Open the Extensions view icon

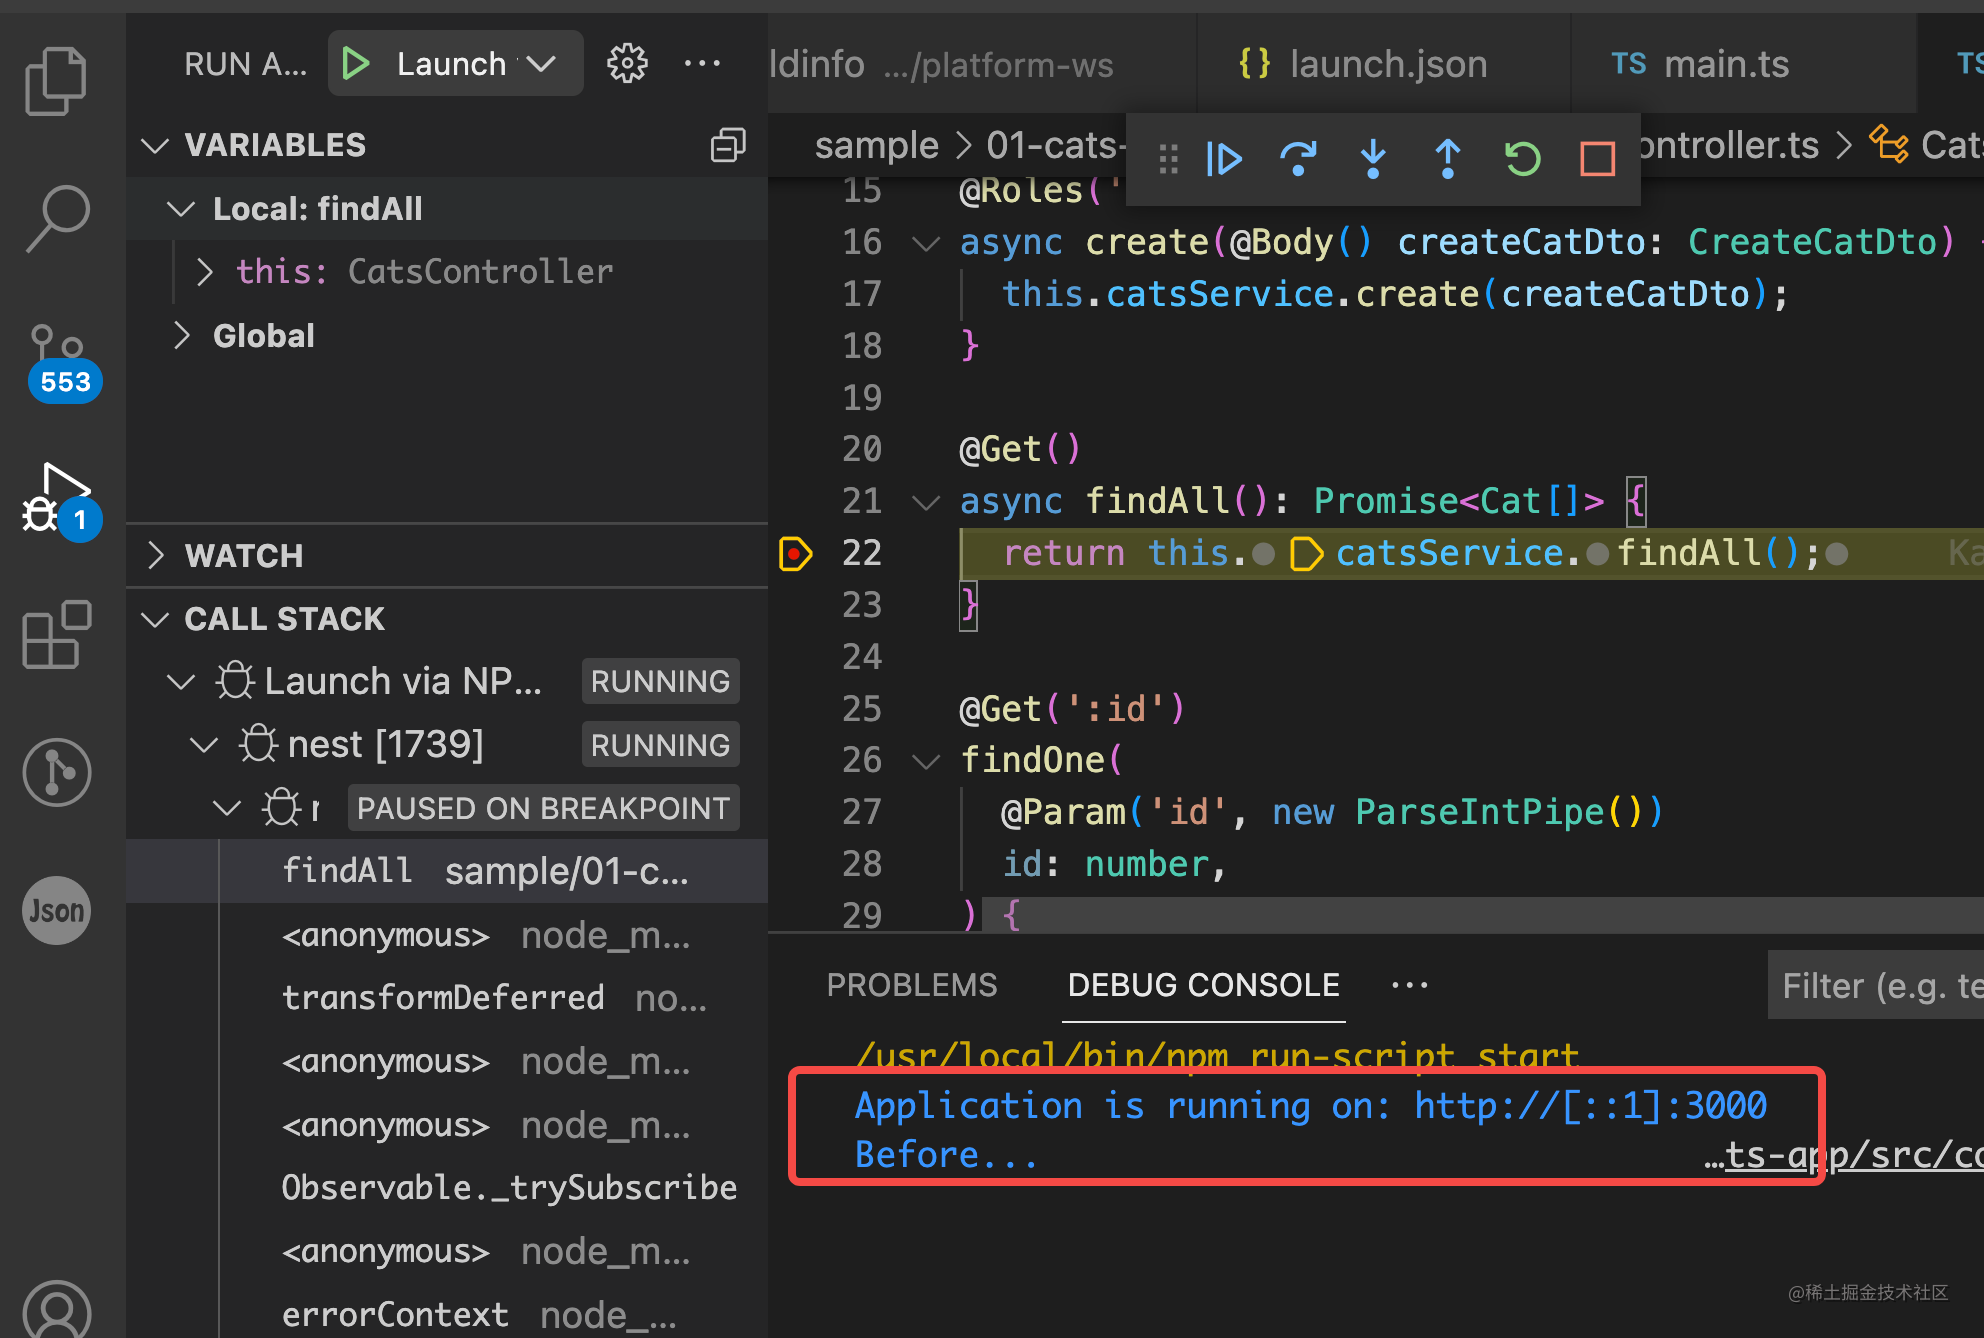(57, 634)
